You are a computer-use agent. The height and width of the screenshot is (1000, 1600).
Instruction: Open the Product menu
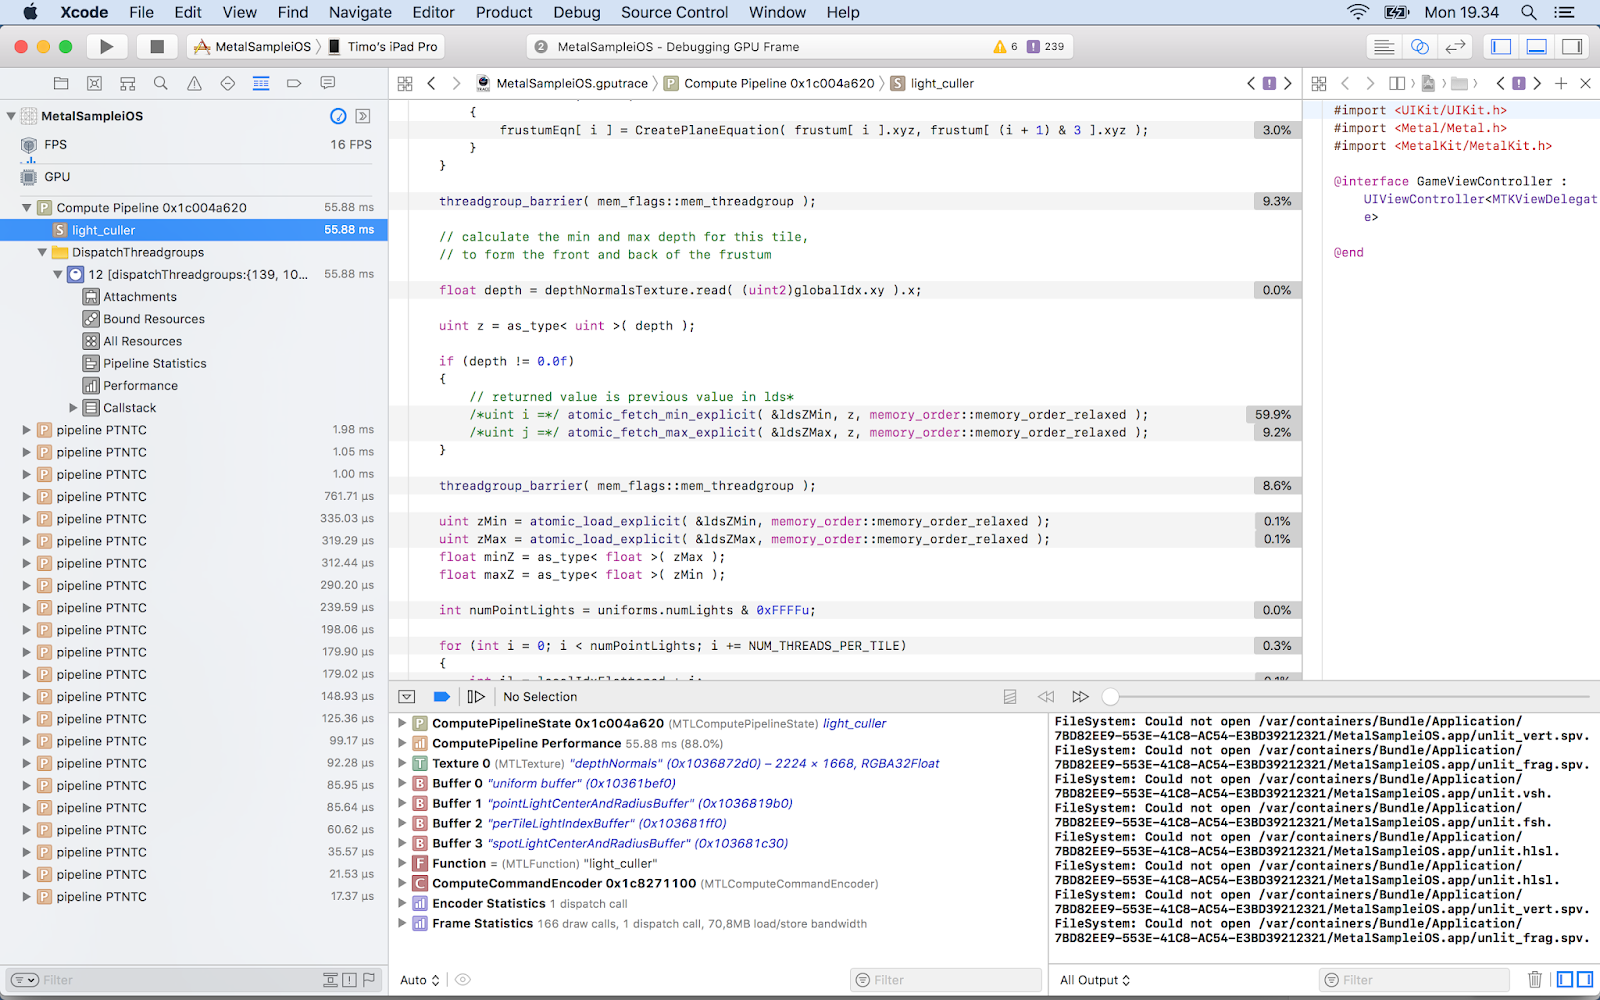[x=504, y=12]
